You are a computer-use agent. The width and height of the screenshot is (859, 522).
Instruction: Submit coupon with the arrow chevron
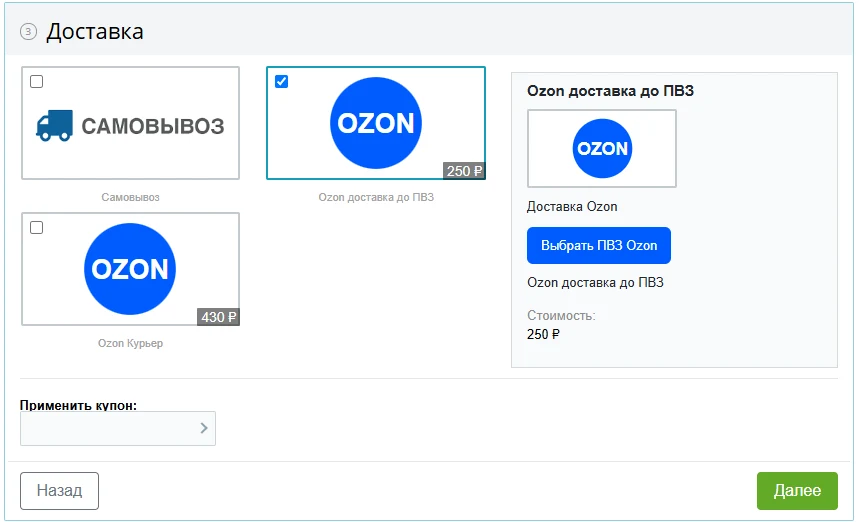tap(204, 428)
